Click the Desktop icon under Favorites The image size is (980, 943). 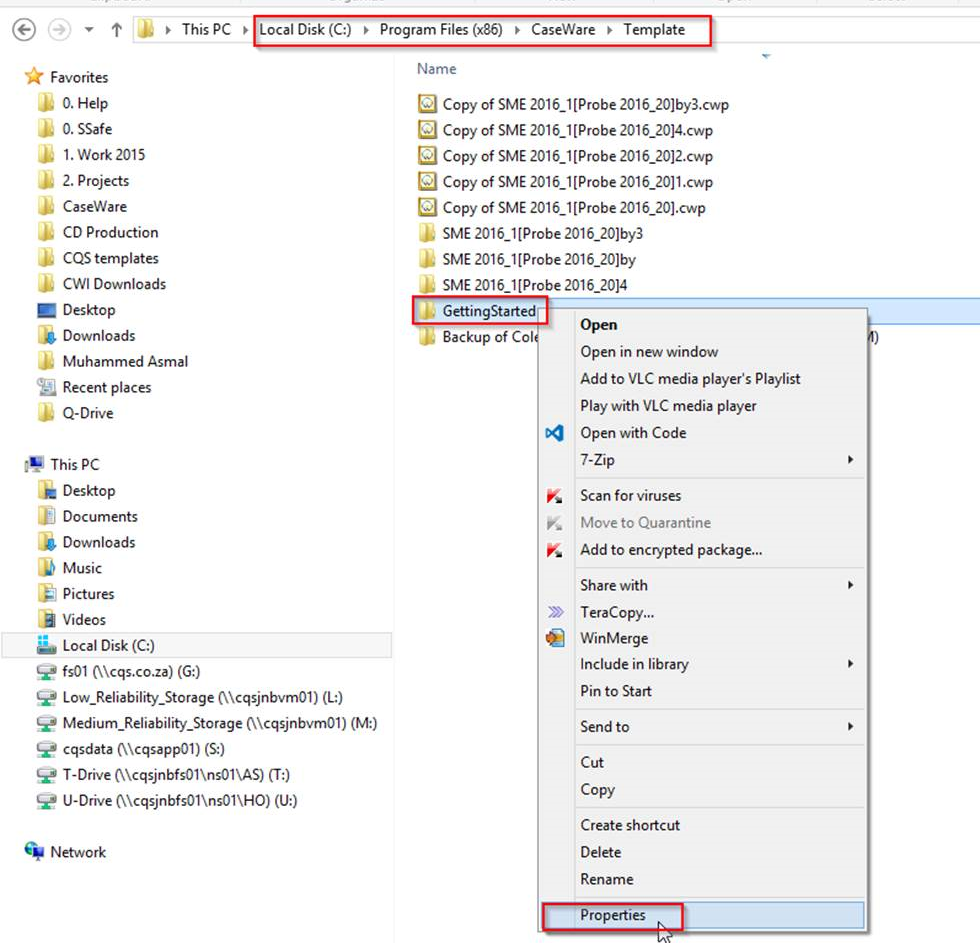[46, 310]
